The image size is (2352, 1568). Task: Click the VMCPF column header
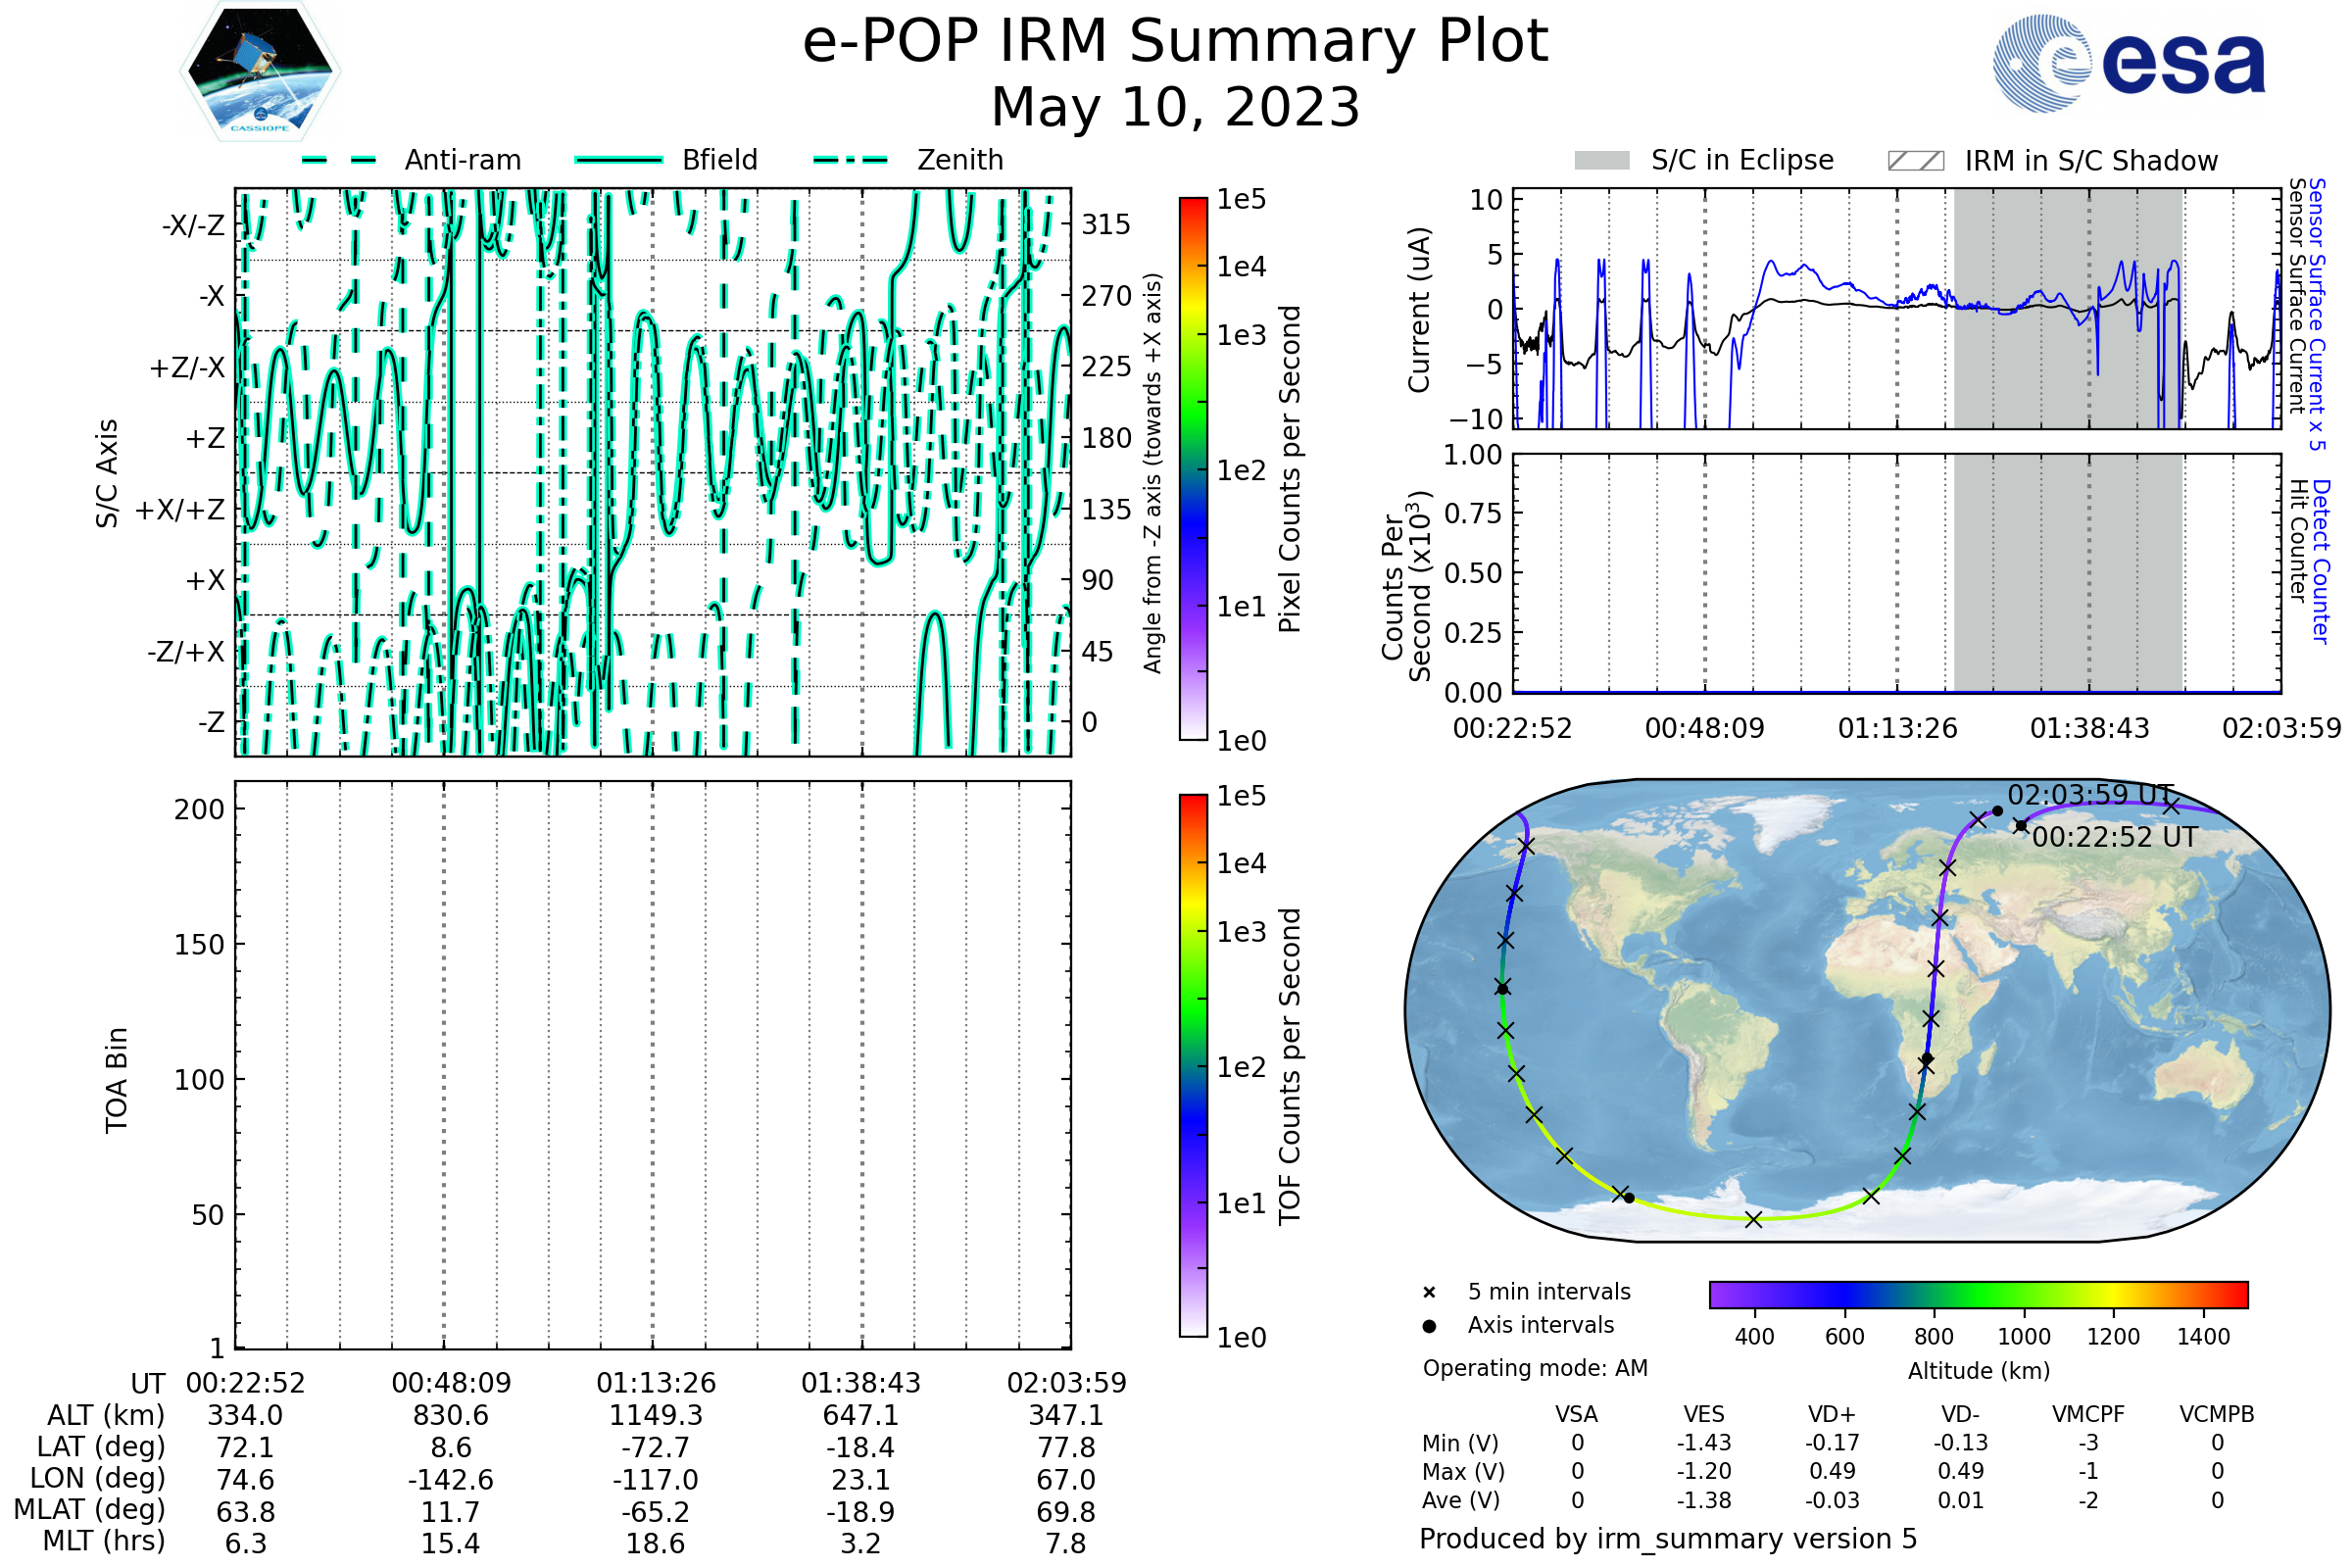click(2088, 1414)
